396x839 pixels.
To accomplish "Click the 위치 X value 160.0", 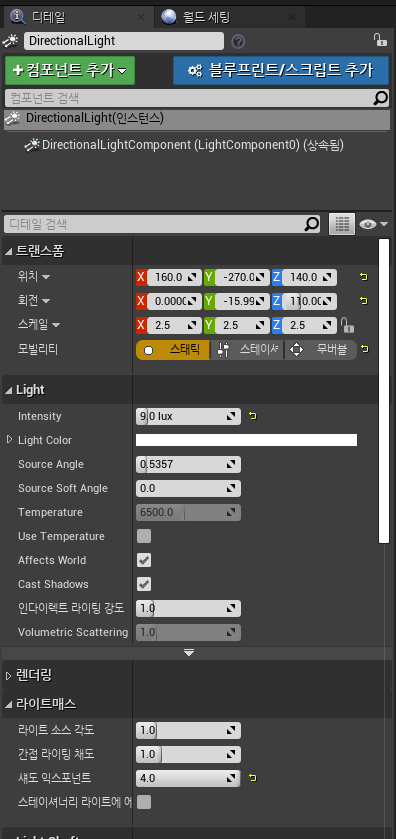I will click(x=174, y=277).
